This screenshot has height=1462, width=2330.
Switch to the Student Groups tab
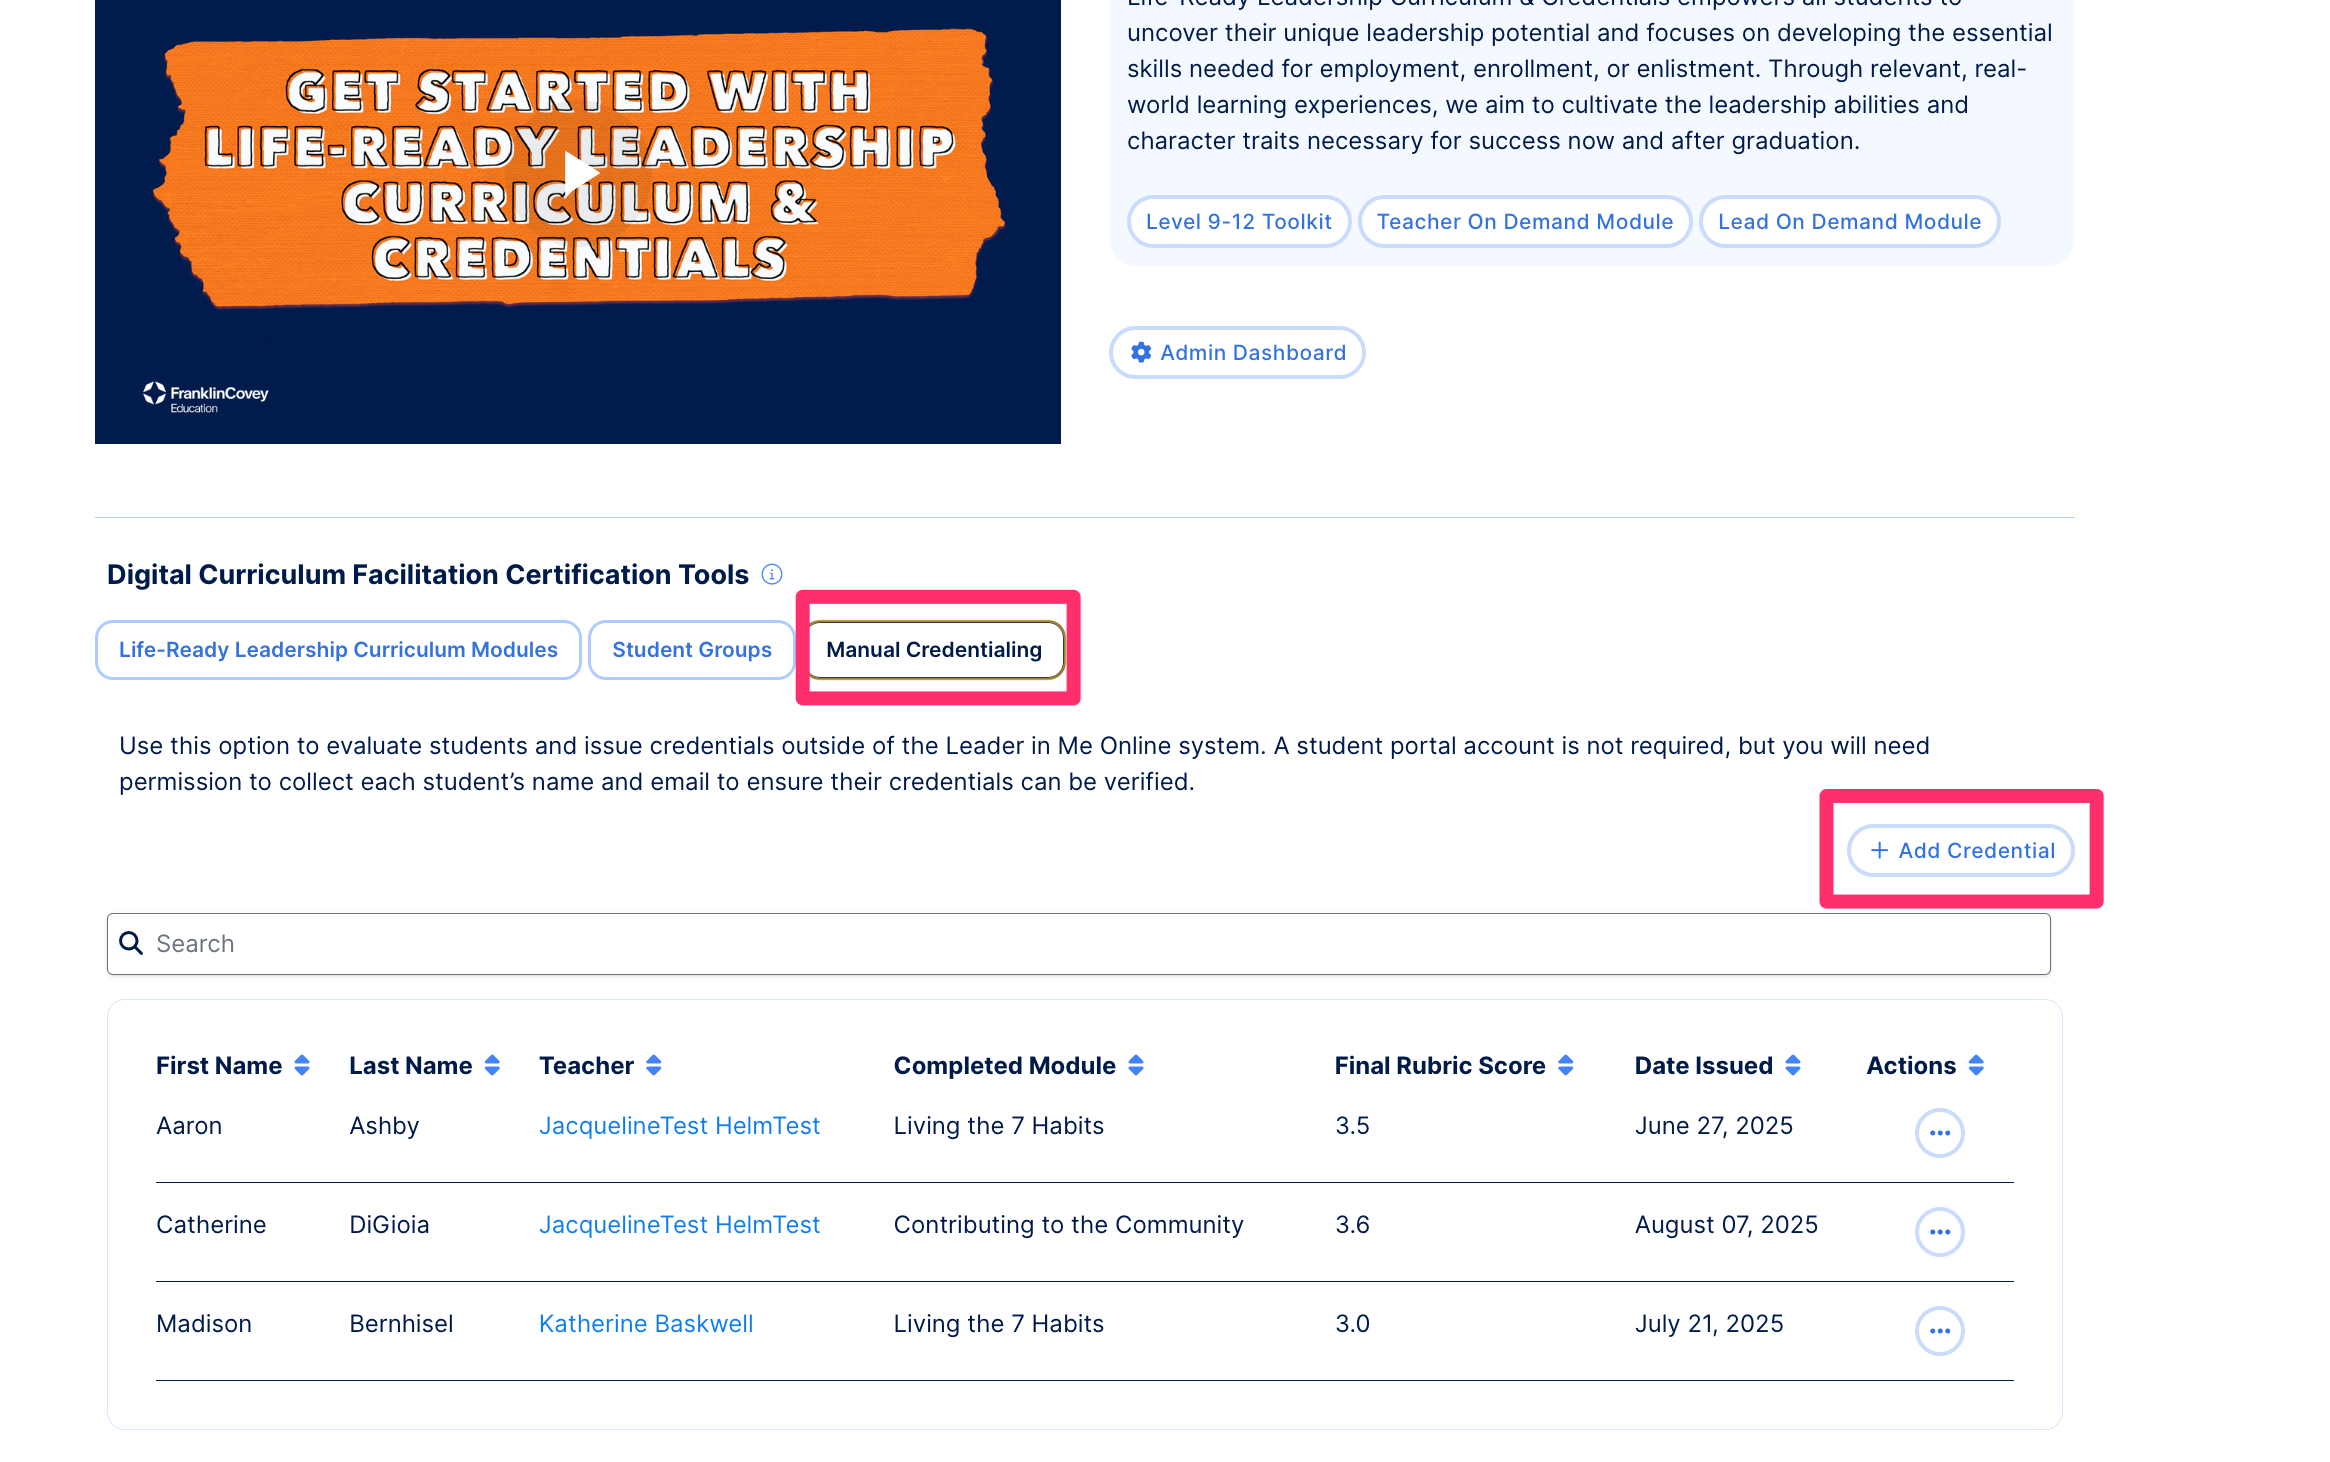pyautogui.click(x=691, y=649)
